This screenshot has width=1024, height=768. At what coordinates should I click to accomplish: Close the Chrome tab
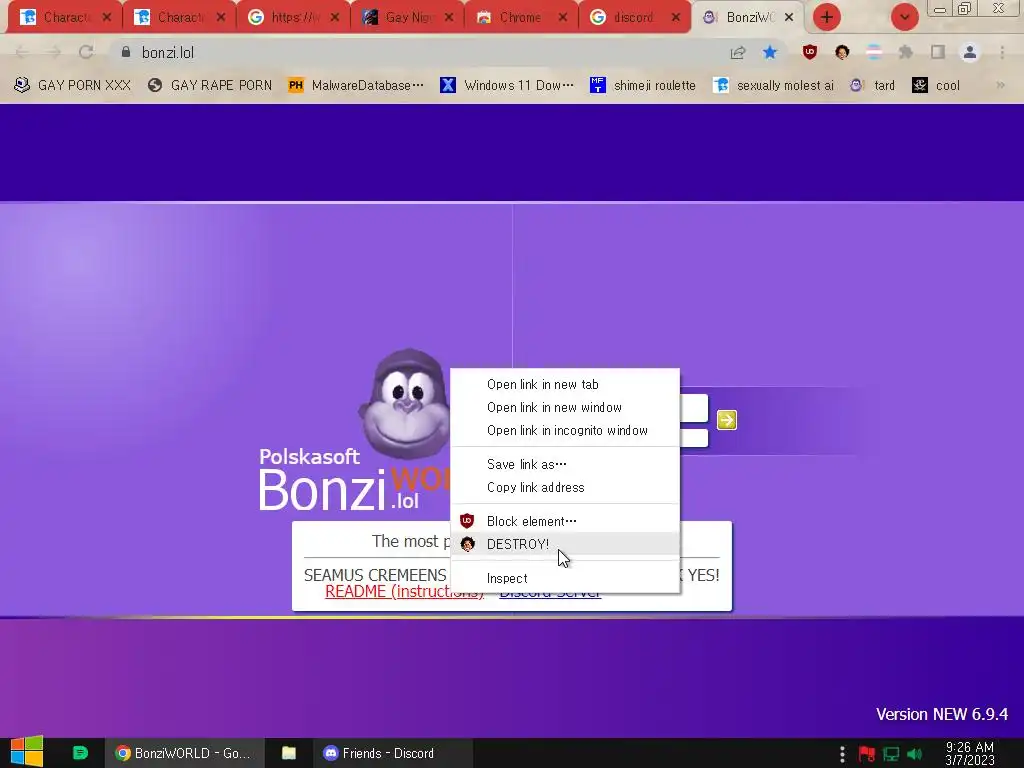(562, 18)
